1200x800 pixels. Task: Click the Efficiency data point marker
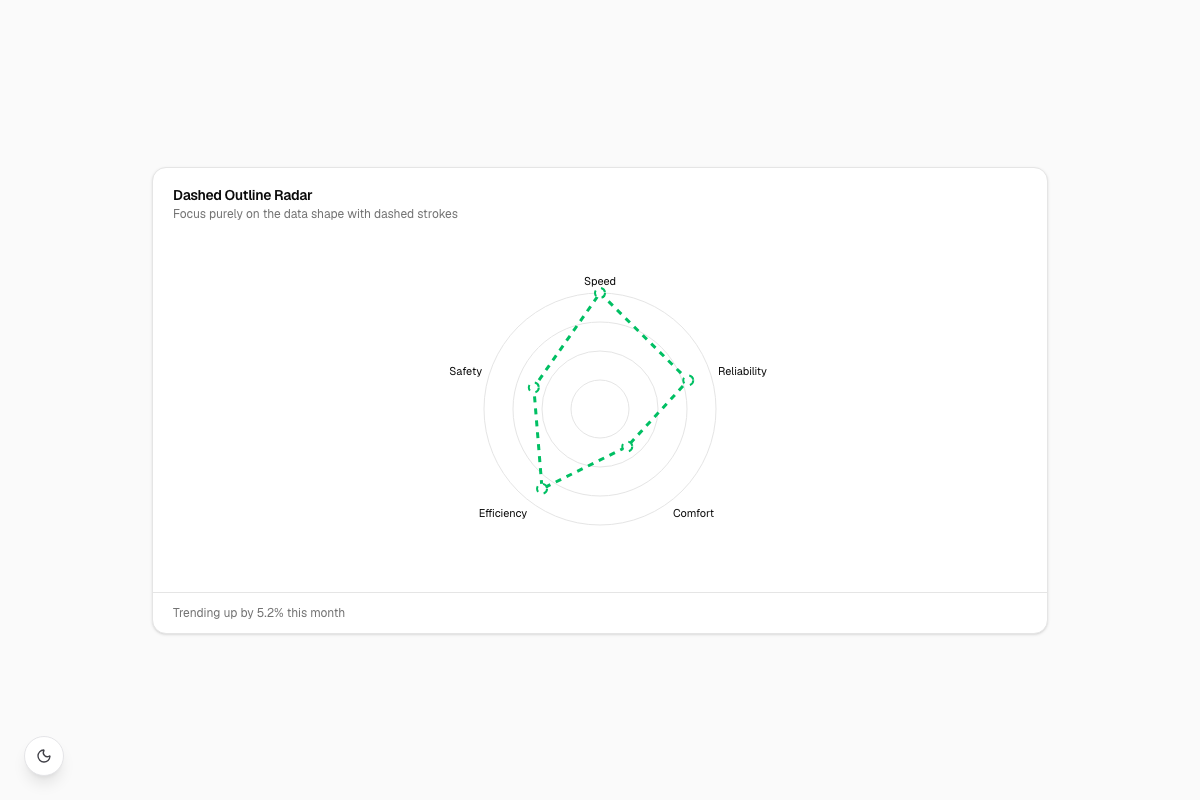tap(543, 487)
